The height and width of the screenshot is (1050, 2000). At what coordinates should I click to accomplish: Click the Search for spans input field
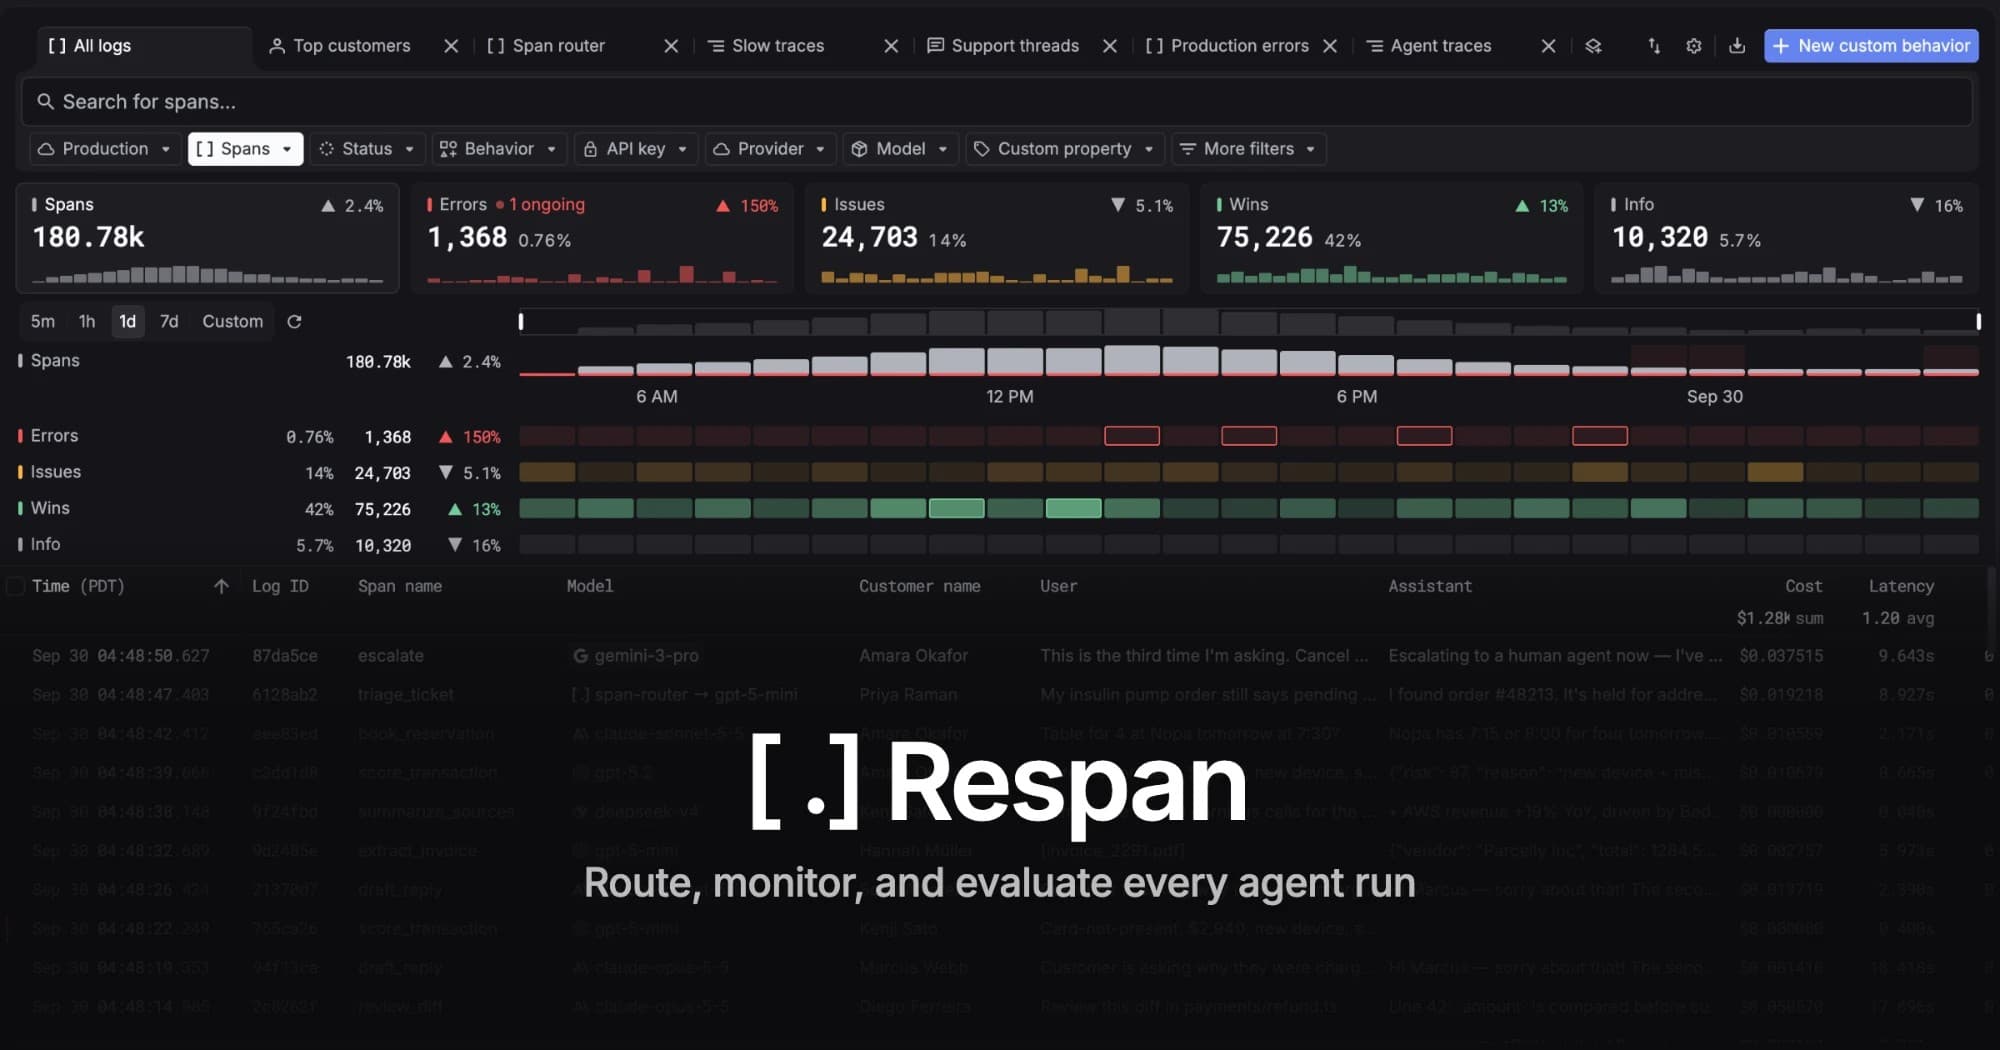pyautogui.click(x=997, y=102)
